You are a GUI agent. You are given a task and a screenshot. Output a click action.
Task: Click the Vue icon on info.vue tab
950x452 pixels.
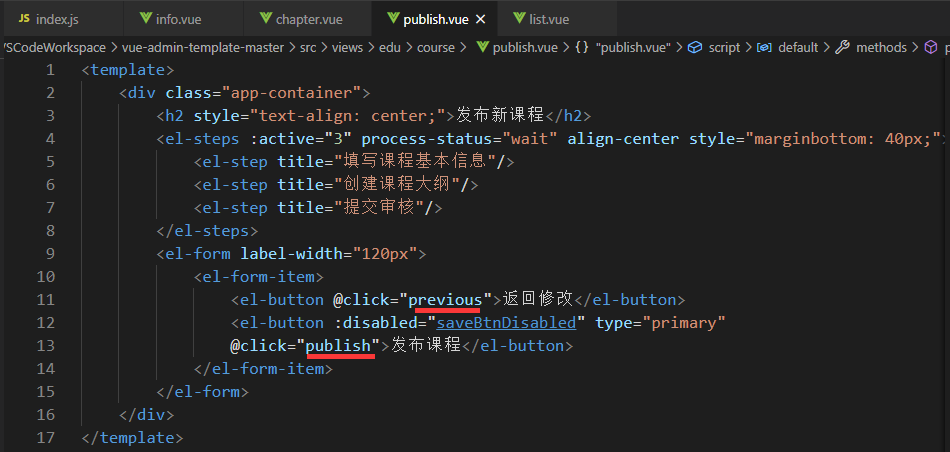145,19
